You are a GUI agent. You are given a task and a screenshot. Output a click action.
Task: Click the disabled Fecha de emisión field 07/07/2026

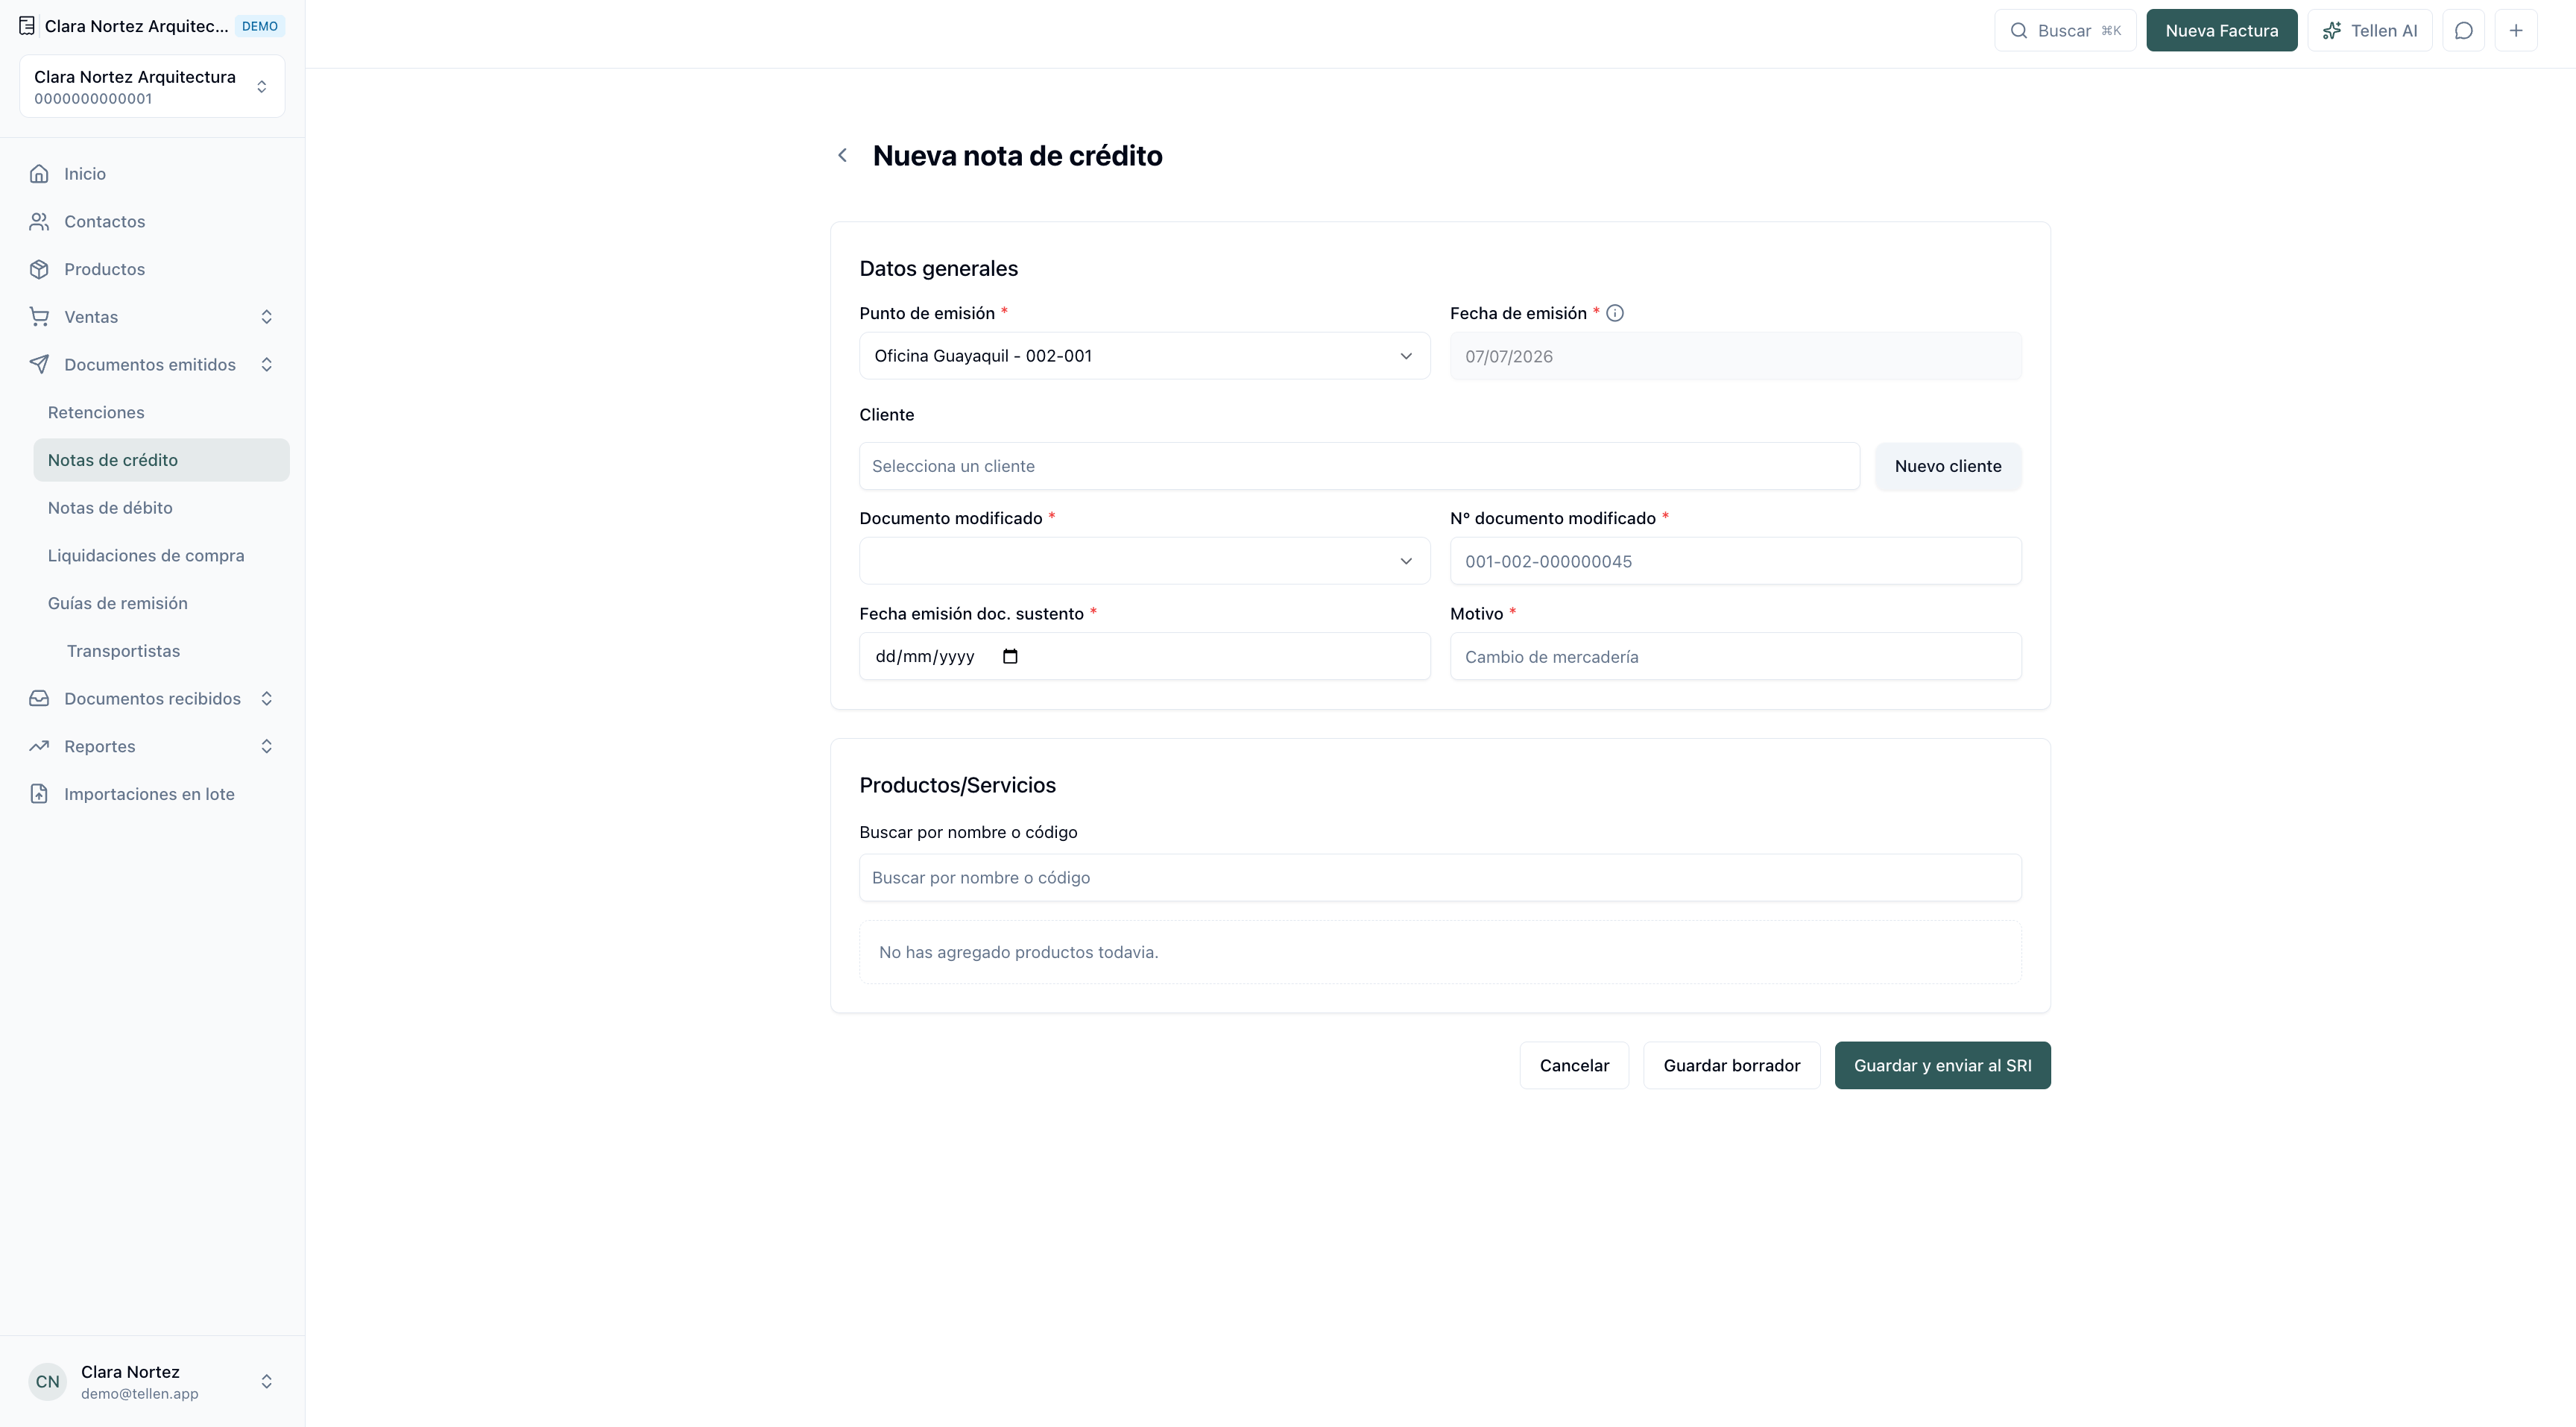1735,356
